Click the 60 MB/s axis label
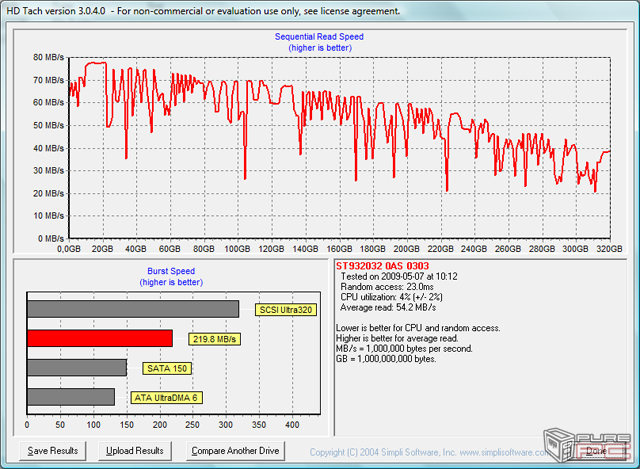This screenshot has height=469, width=640. [49, 102]
